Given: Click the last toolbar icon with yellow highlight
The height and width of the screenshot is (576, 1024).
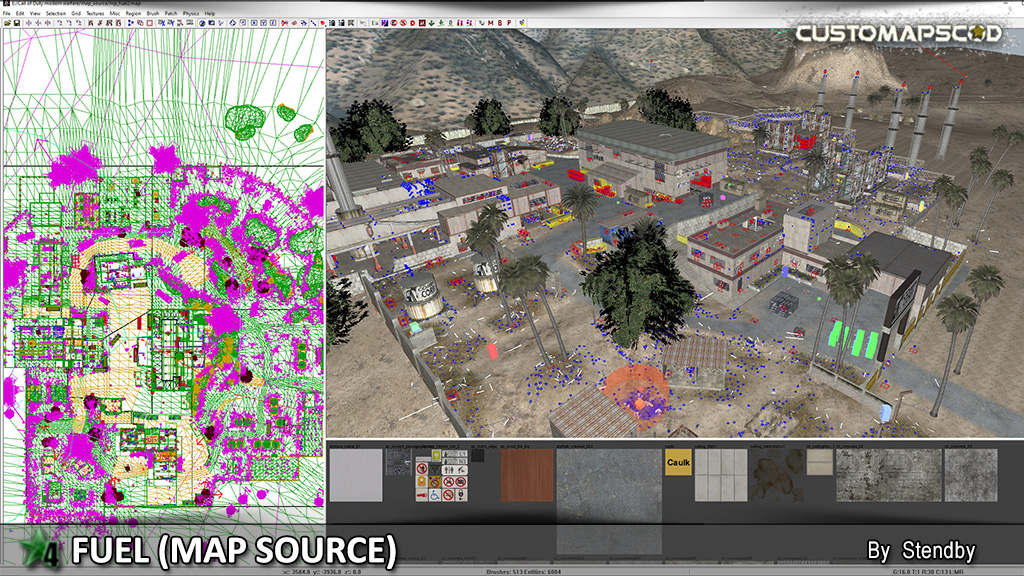Looking at the screenshot, I should 522,24.
